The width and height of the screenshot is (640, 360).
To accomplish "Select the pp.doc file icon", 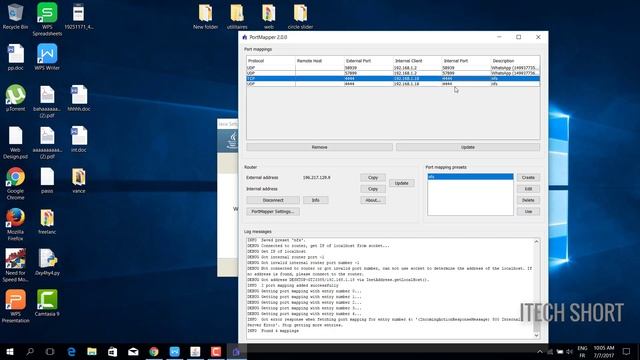I will pyautogui.click(x=16, y=57).
